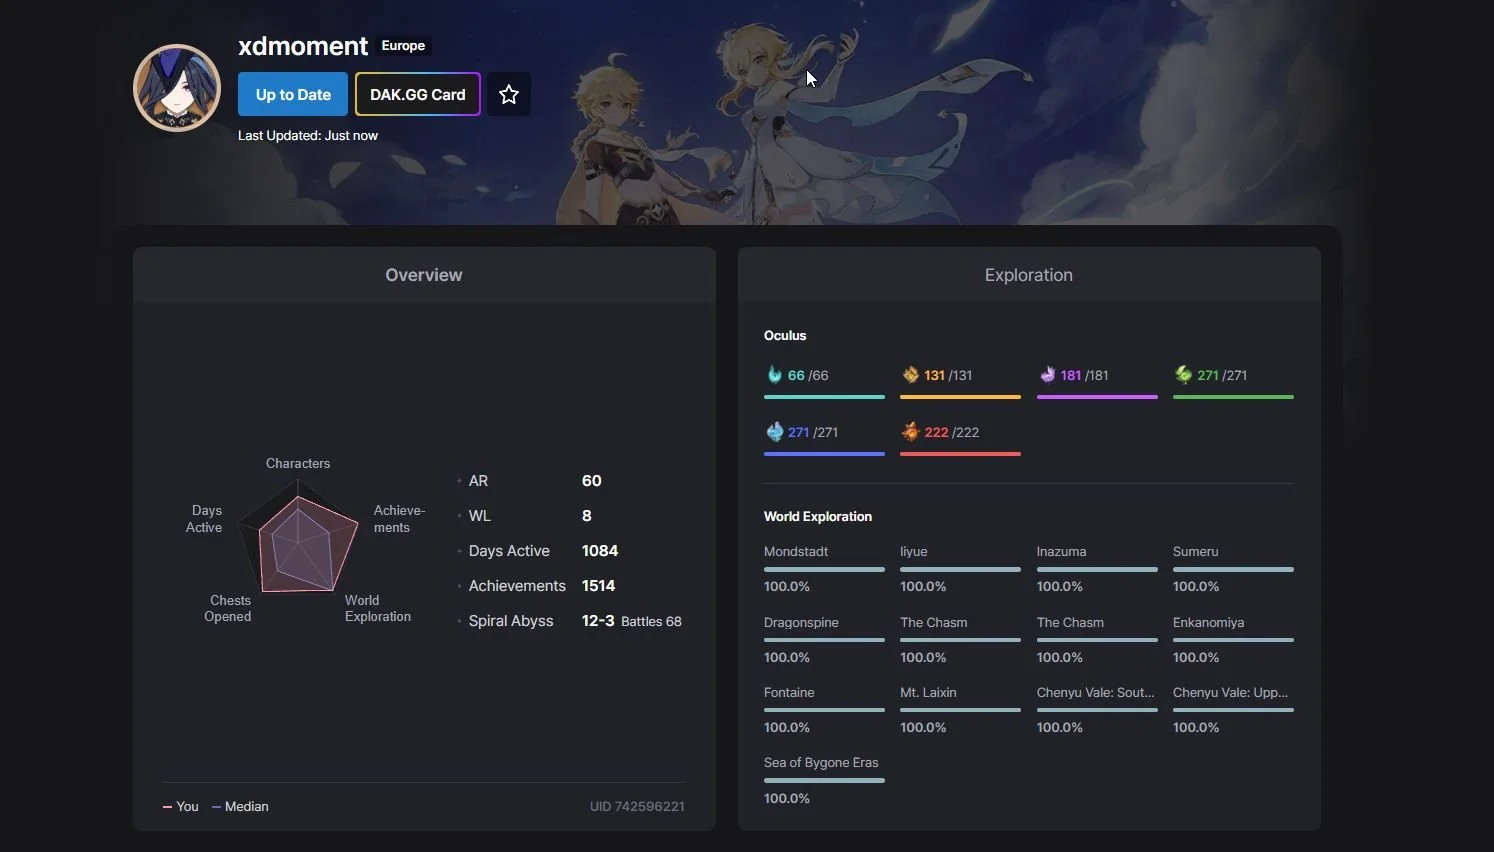Click the star favorite icon button
This screenshot has width=1494, height=852.
pos(509,94)
